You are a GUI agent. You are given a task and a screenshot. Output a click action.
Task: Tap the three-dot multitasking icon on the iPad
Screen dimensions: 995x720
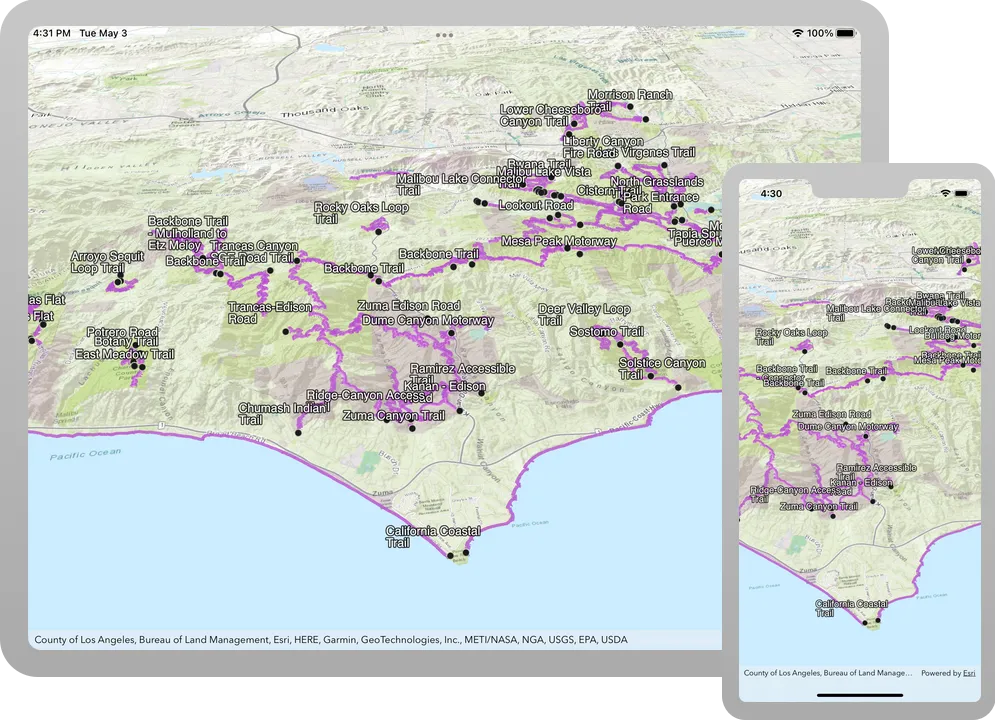coord(444,35)
